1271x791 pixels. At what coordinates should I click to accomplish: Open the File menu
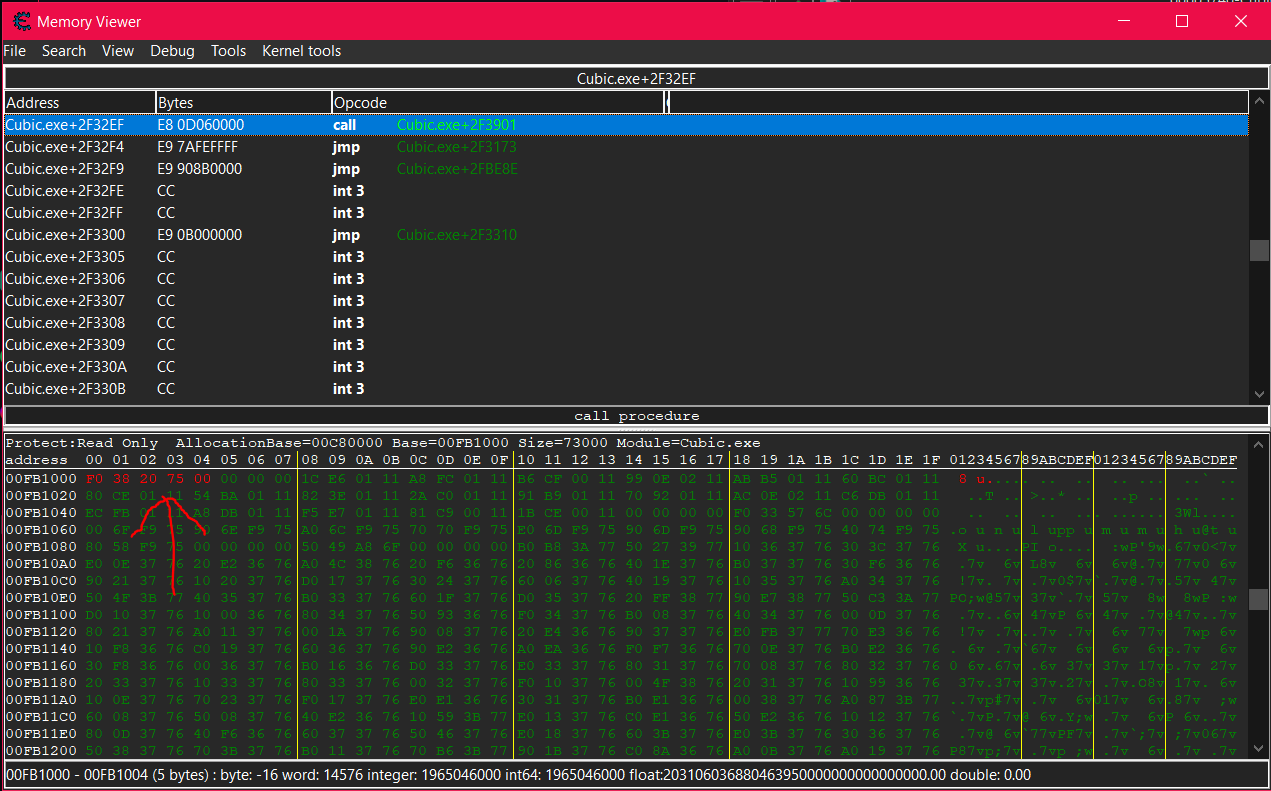(x=15, y=51)
